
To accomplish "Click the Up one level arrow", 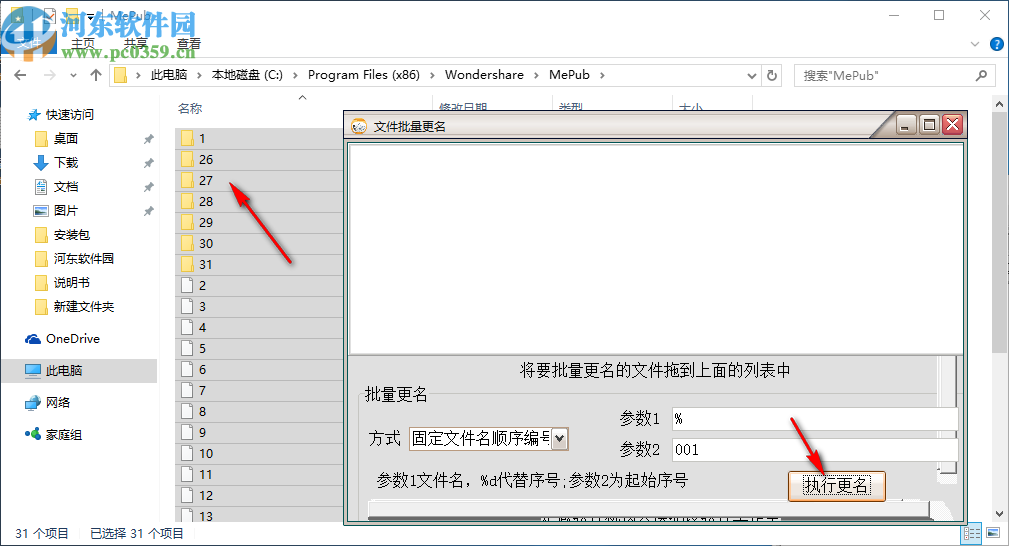I will pos(96,75).
